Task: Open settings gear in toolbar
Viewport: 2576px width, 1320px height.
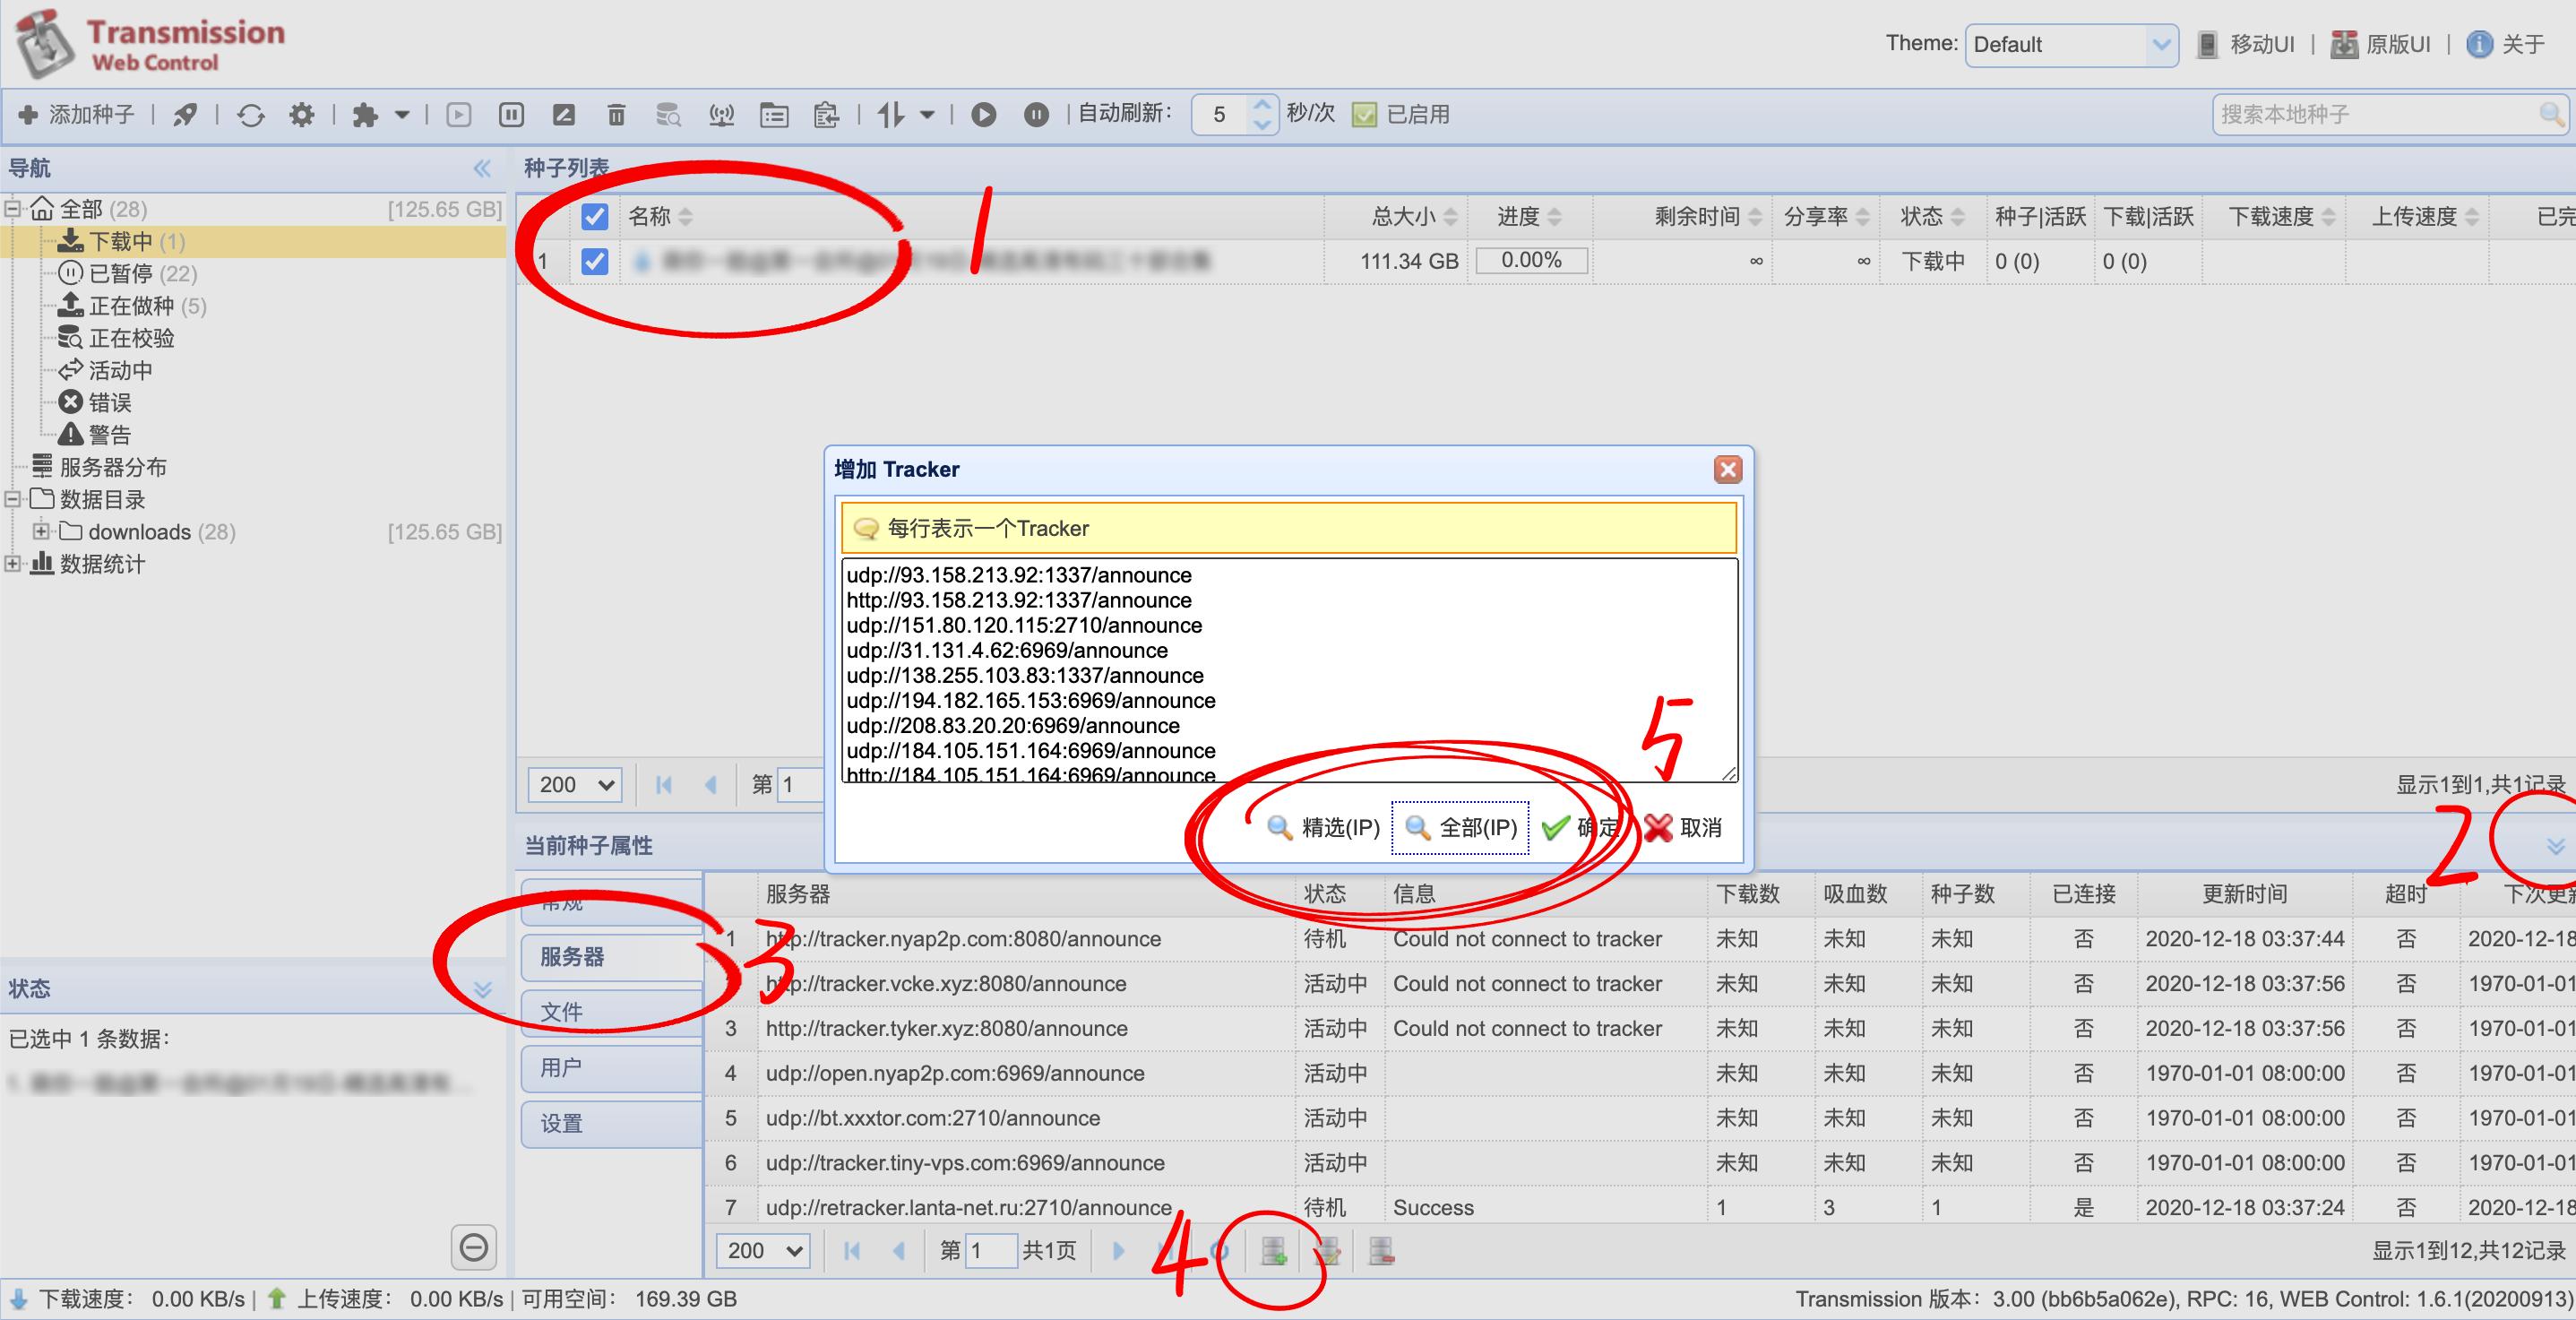Action: pos(301,115)
